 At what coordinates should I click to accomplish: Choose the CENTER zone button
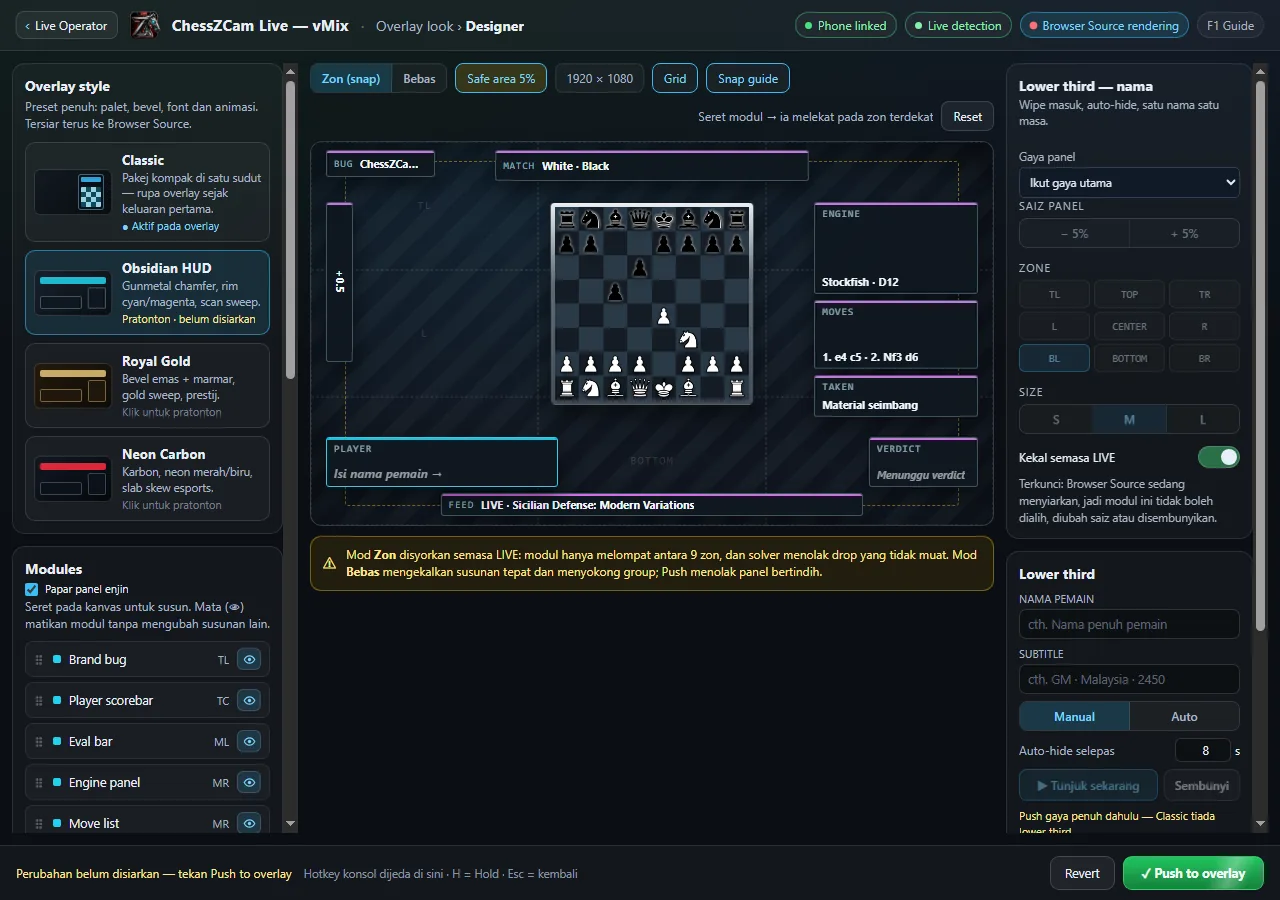[x=1129, y=326]
